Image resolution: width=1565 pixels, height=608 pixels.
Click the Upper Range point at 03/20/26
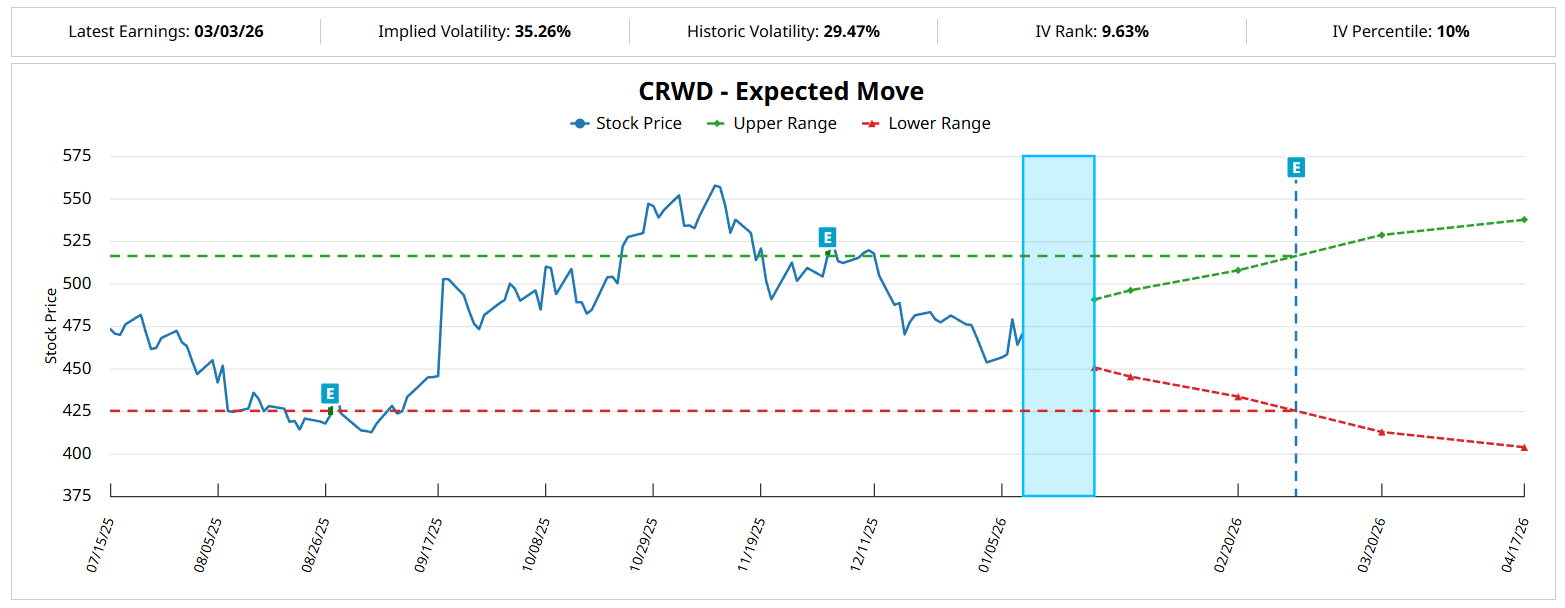pyautogui.click(x=1381, y=235)
